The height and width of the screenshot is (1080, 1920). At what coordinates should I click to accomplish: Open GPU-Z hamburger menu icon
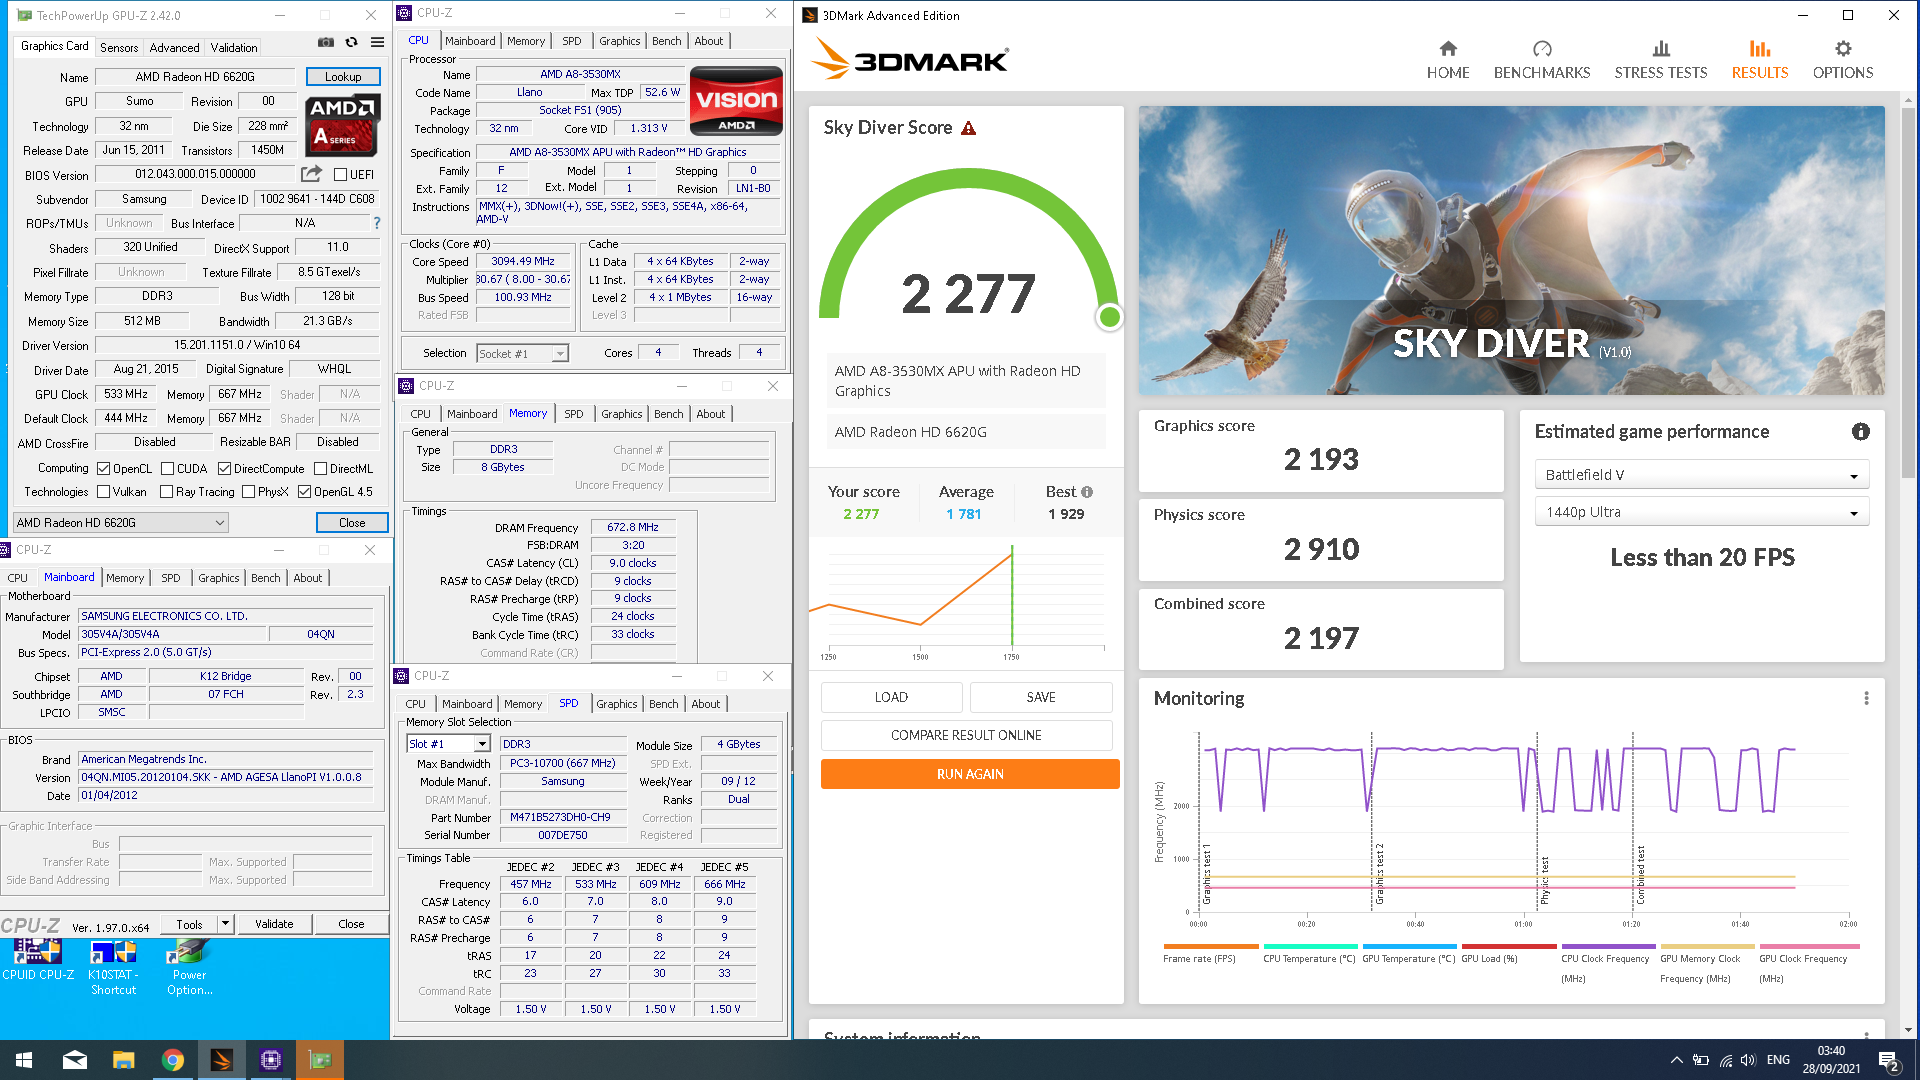[377, 42]
